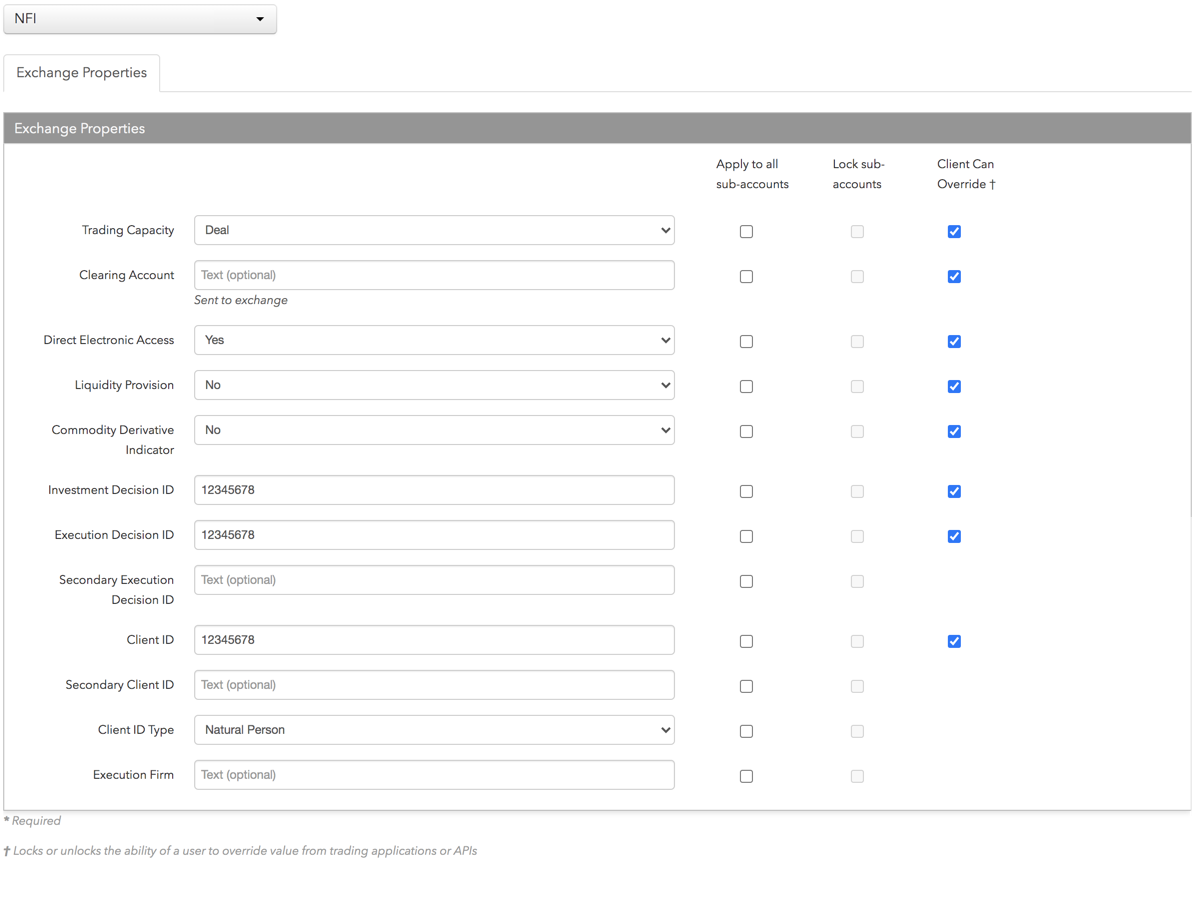Open the Commodity Derivative Indicator dropdown
The height and width of the screenshot is (901, 1196).
point(434,430)
